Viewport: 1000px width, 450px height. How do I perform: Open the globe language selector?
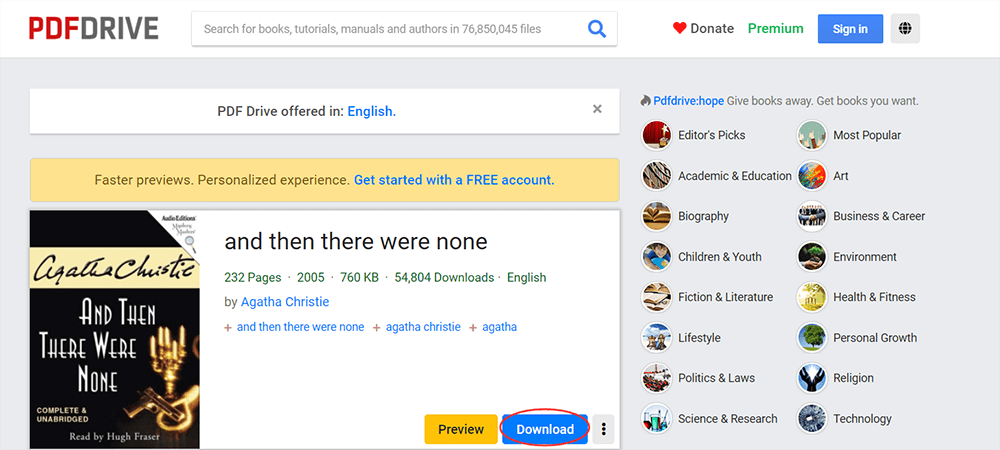coord(905,29)
